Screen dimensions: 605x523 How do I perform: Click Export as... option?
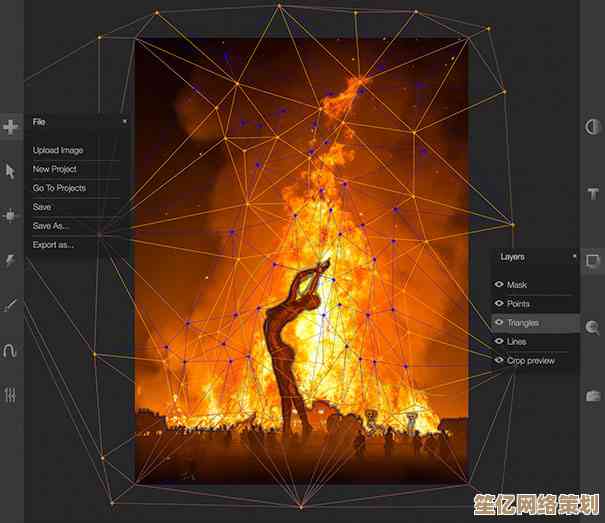(53, 245)
